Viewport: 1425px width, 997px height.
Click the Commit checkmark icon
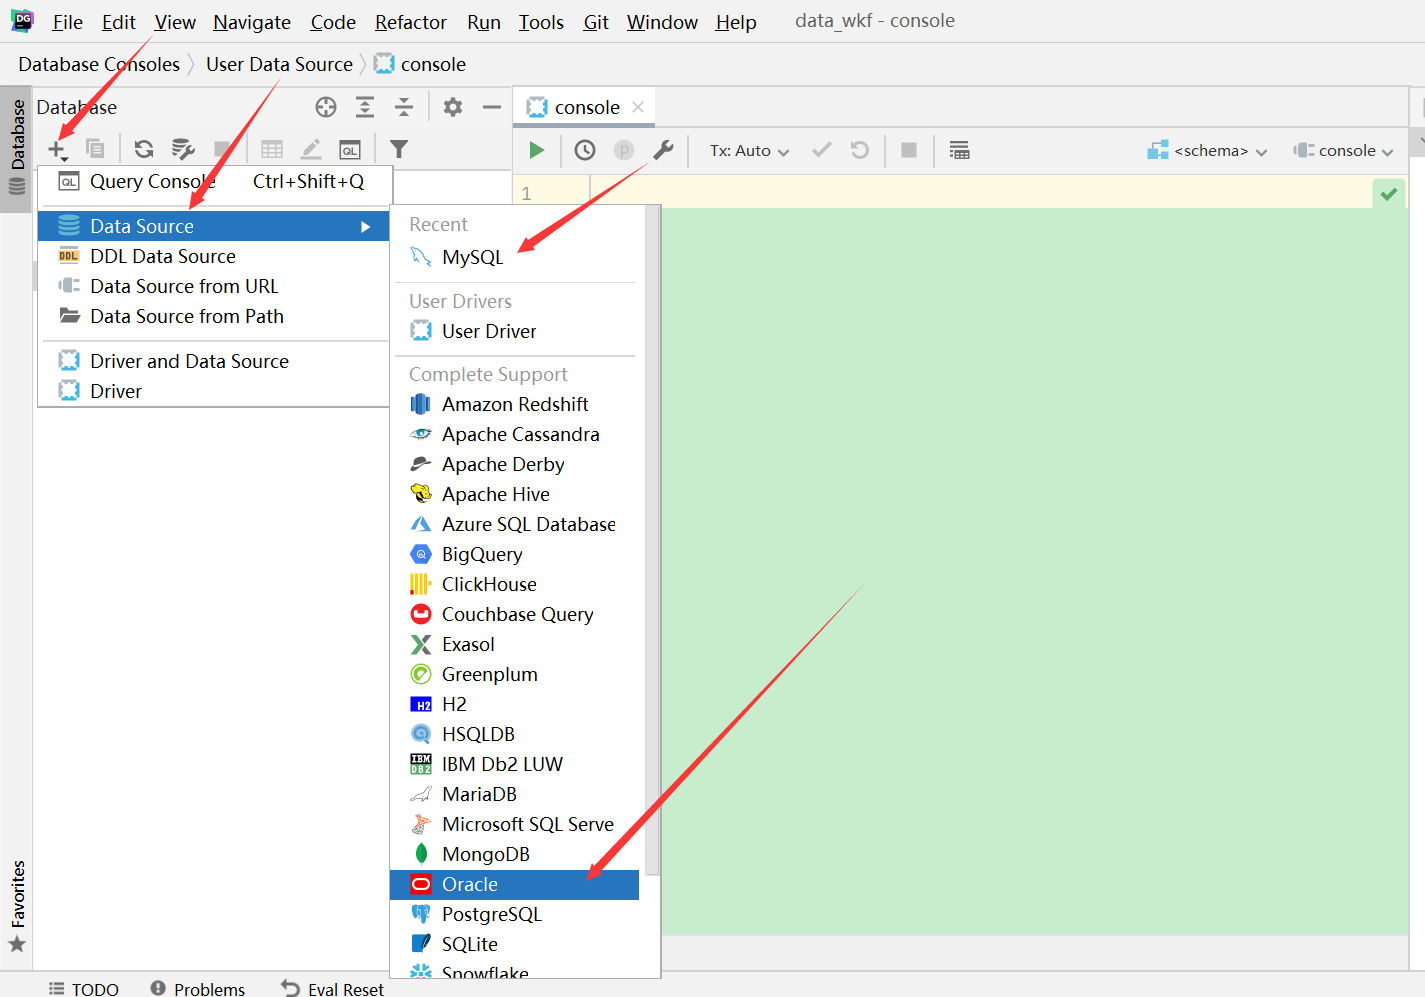pyautogui.click(x=822, y=150)
